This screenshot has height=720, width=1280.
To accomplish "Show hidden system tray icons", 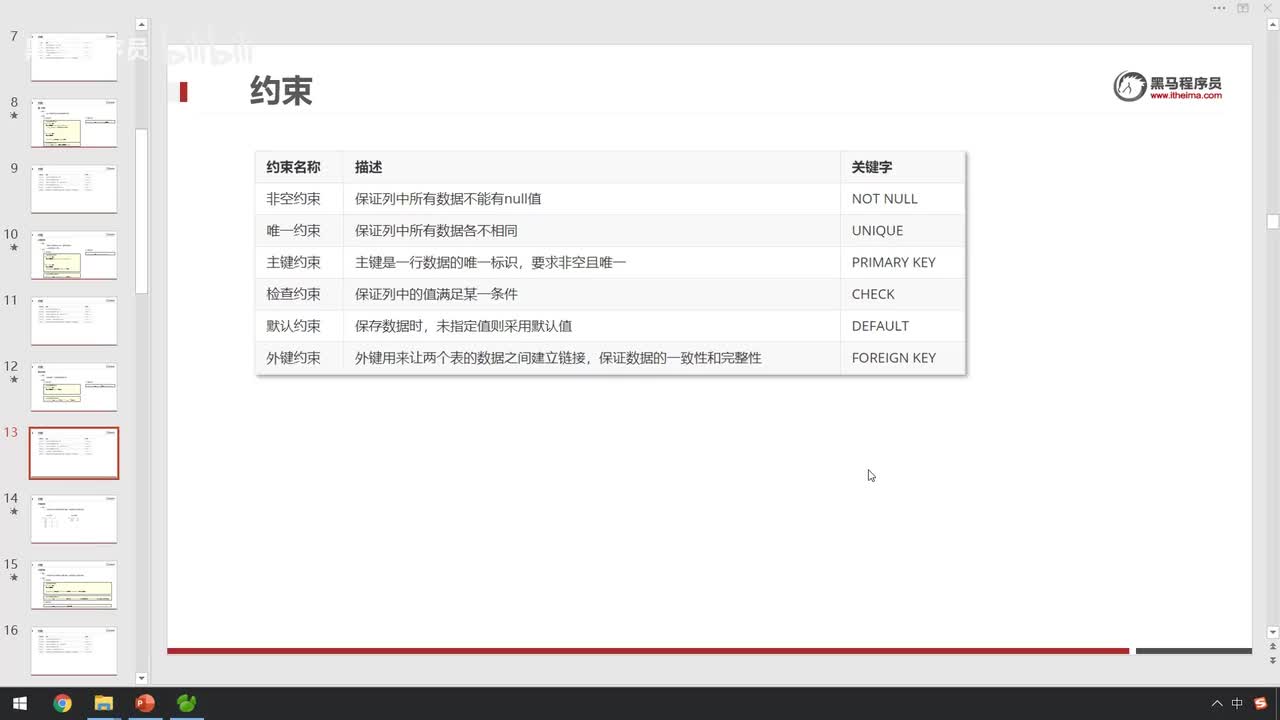I will pos(1216,704).
